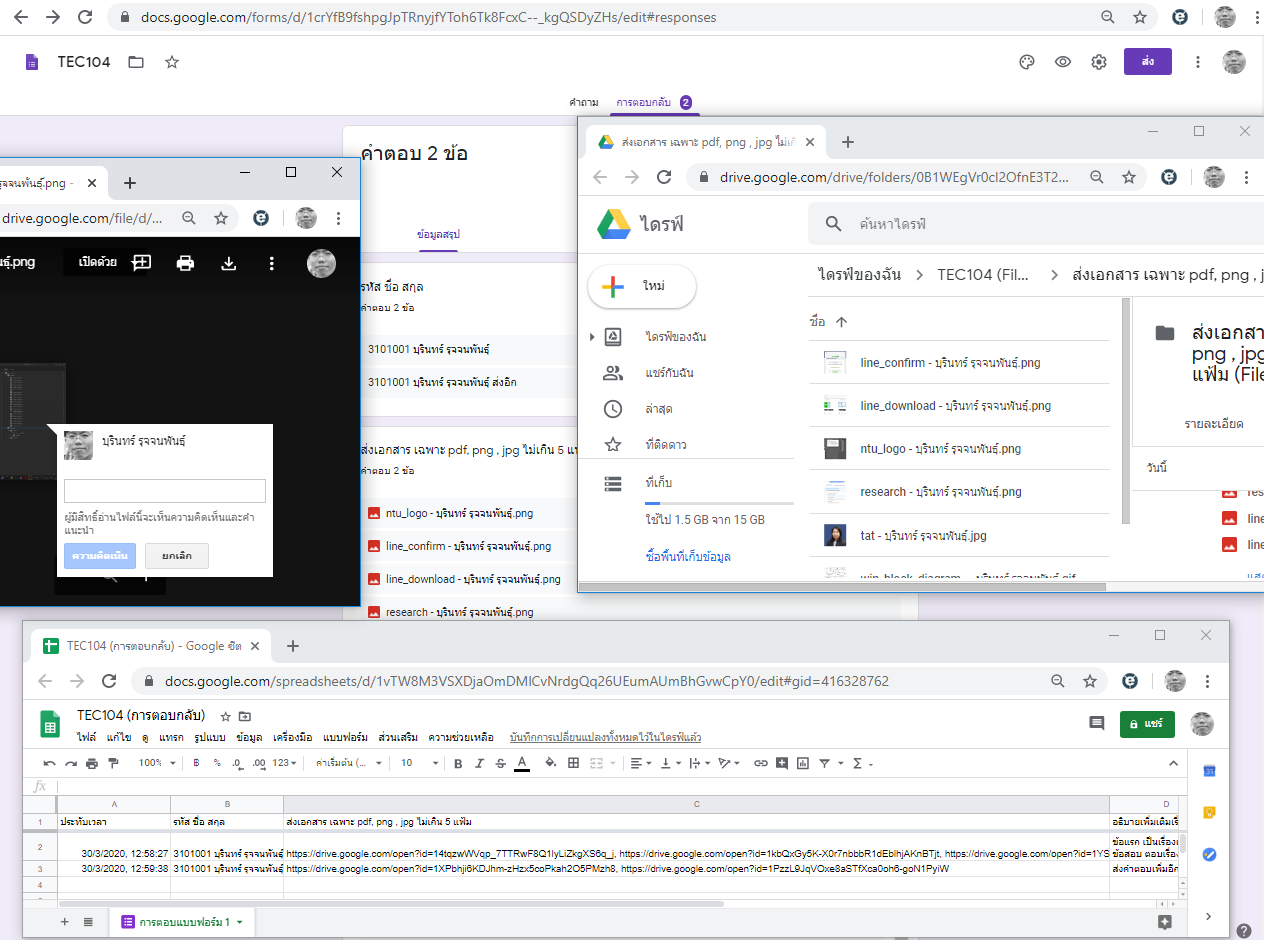This screenshot has width=1264, height=940.
Task: Click the comment text input field
Action: tap(165, 491)
